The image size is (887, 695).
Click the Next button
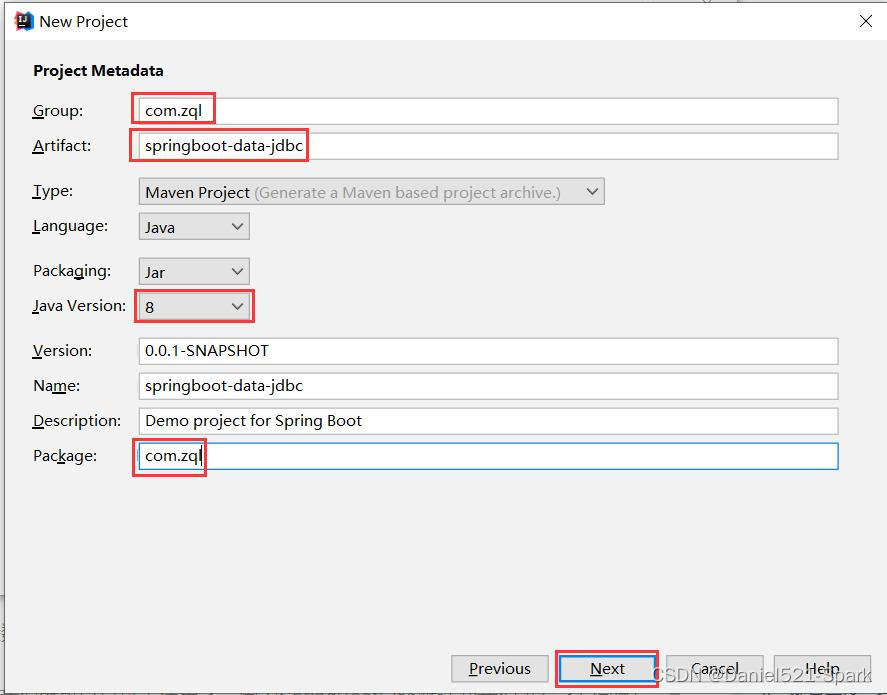click(607, 669)
